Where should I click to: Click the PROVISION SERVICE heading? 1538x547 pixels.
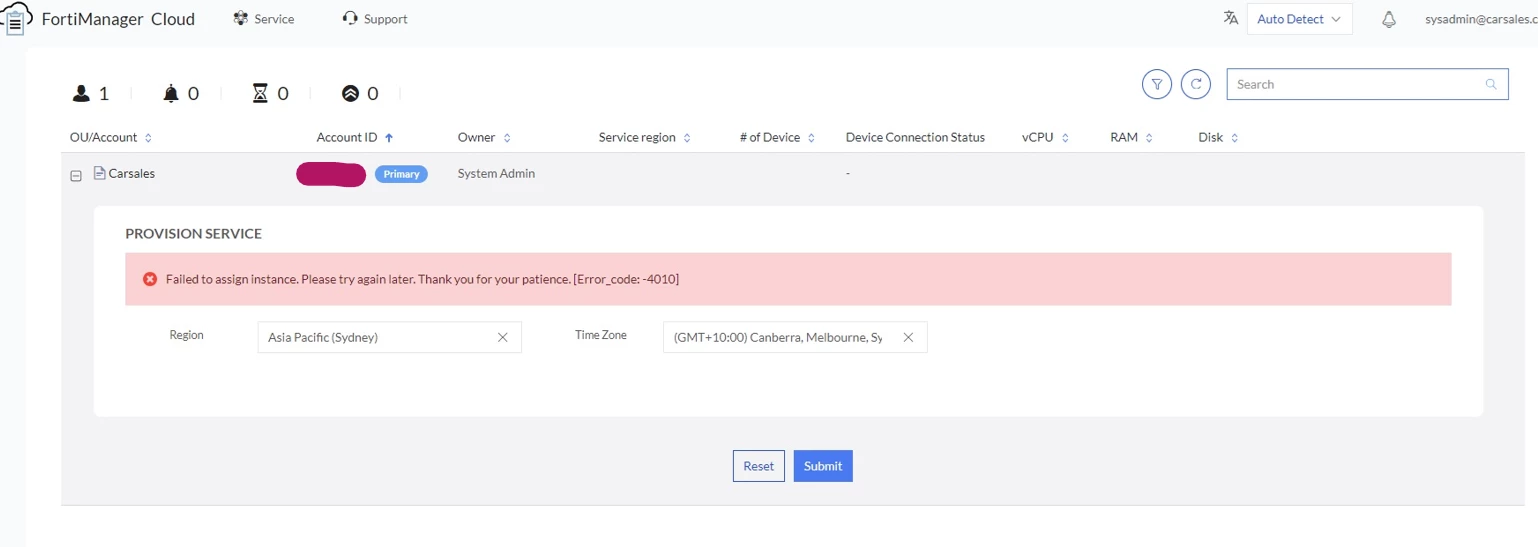193,233
